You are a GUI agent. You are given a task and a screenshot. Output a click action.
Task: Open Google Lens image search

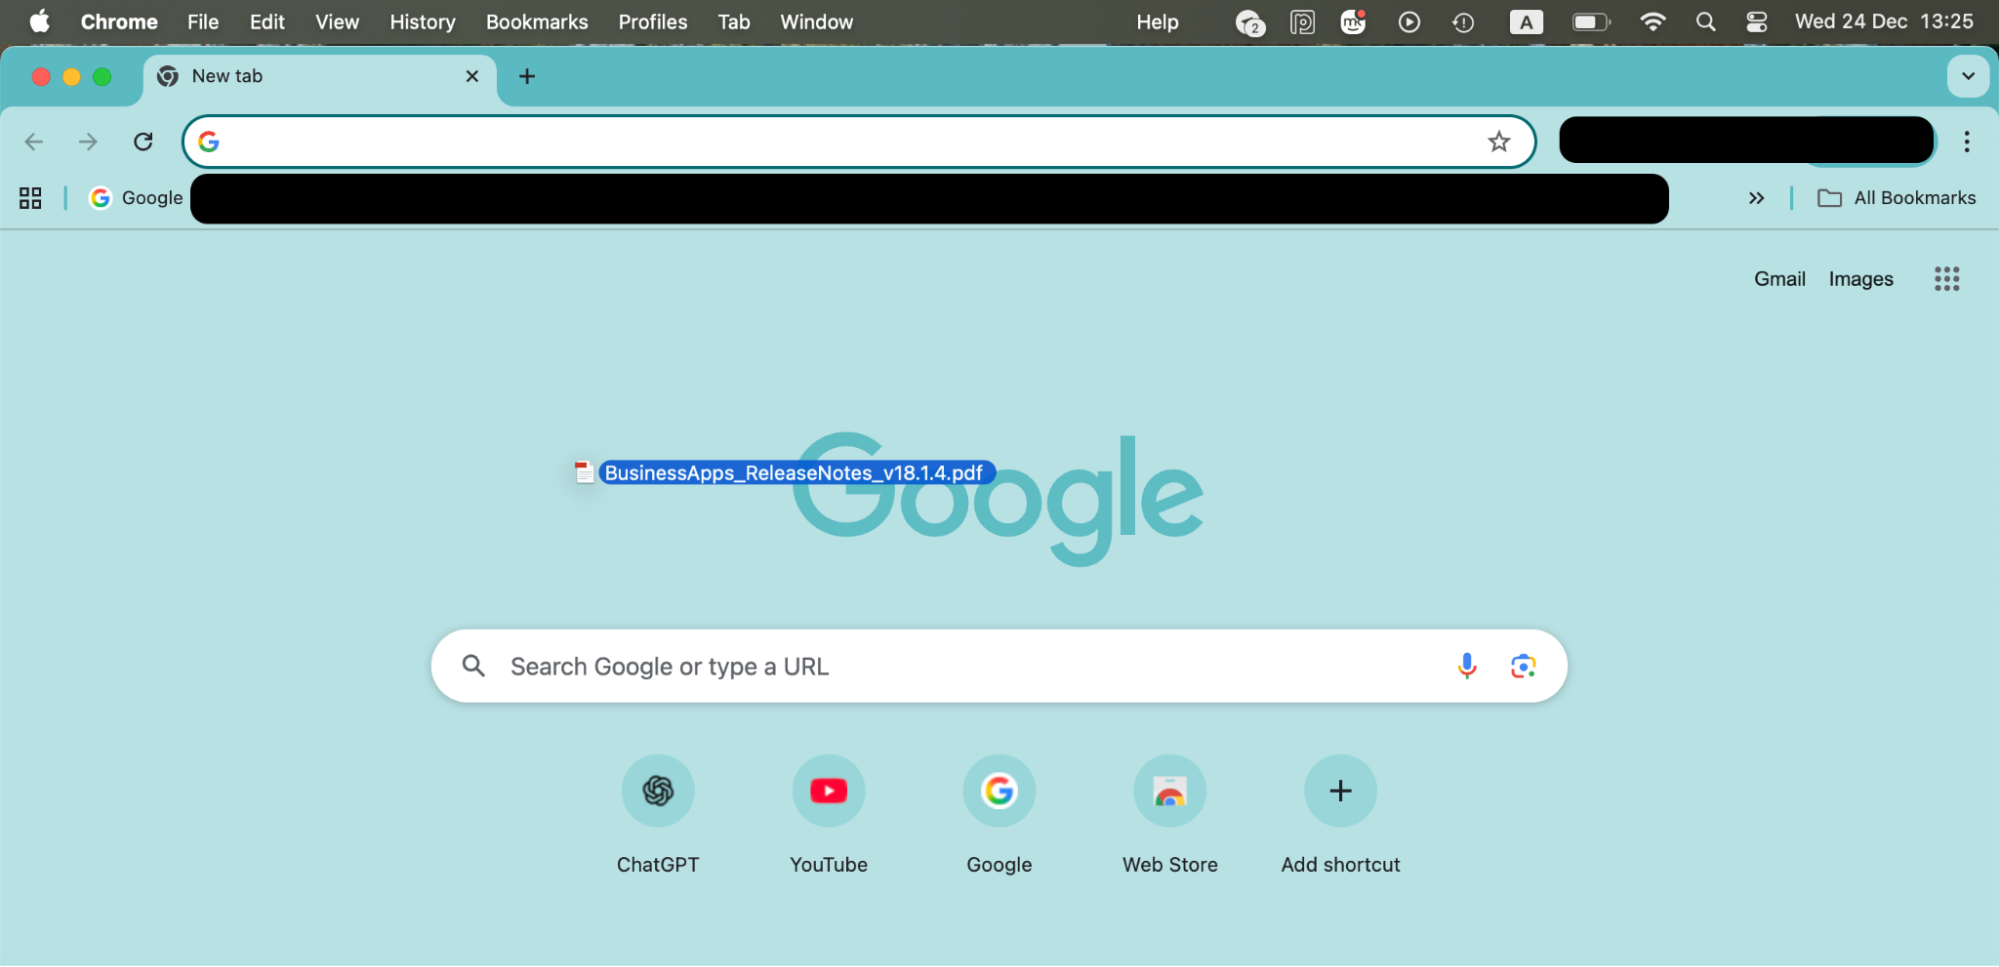[1522, 665]
